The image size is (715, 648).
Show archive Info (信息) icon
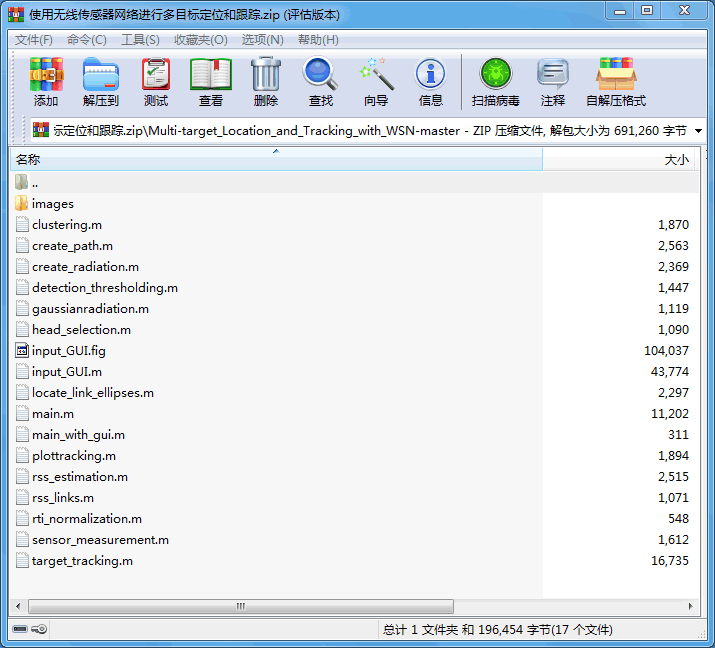pos(430,82)
